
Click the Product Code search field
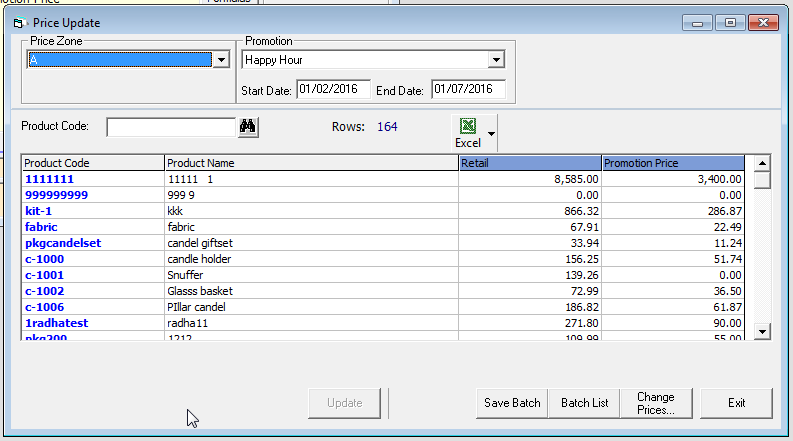tap(171, 127)
